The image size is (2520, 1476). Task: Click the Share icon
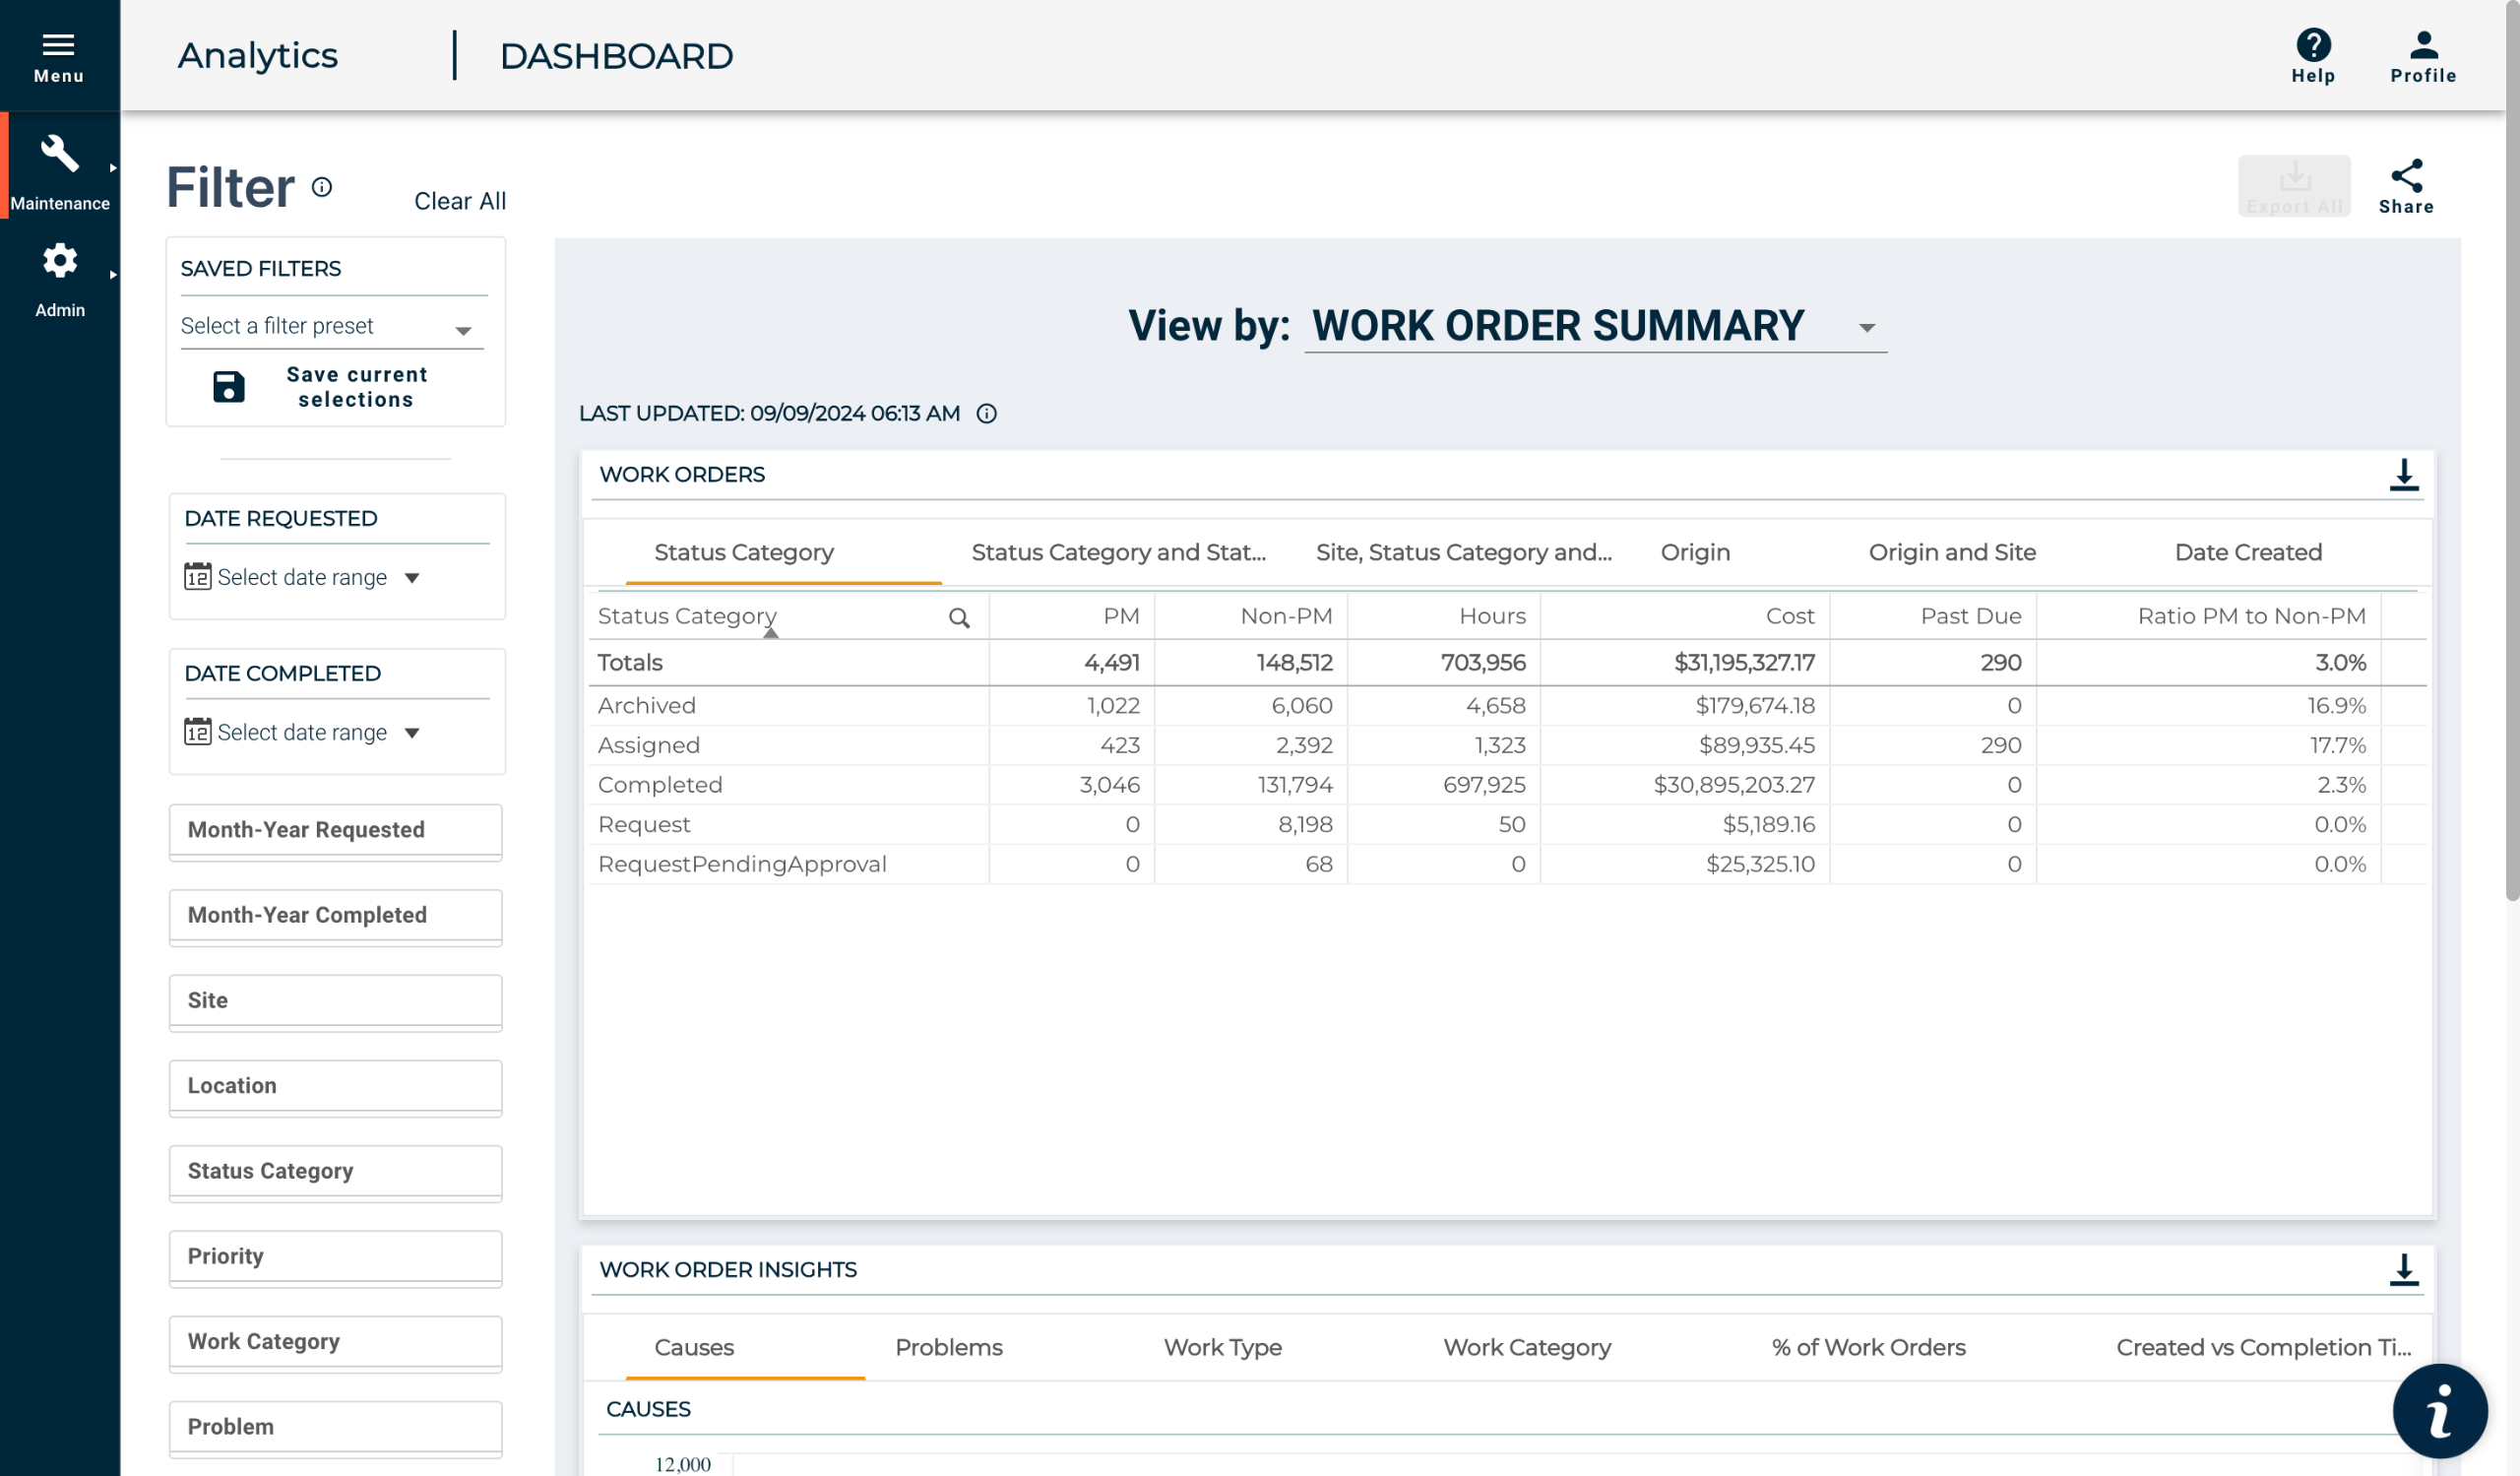[2405, 177]
